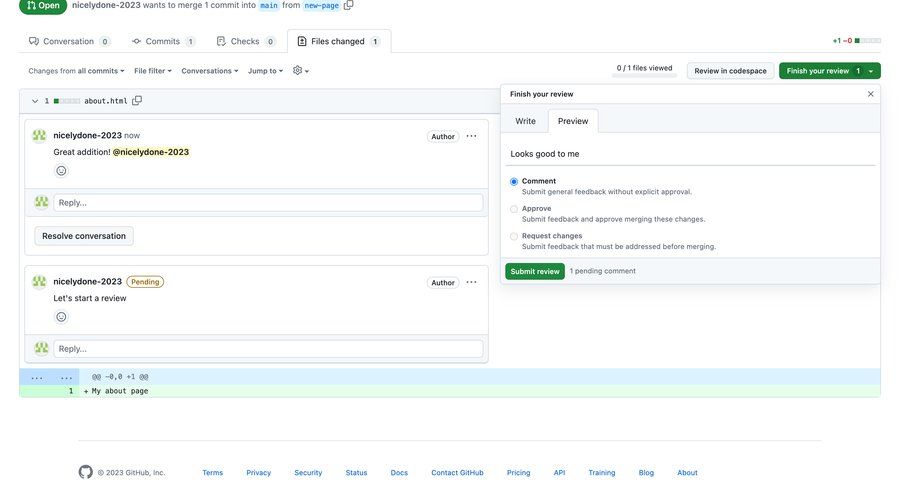Open the Contact GitHub footer link
This screenshot has width=900, height=484.
[457, 473]
